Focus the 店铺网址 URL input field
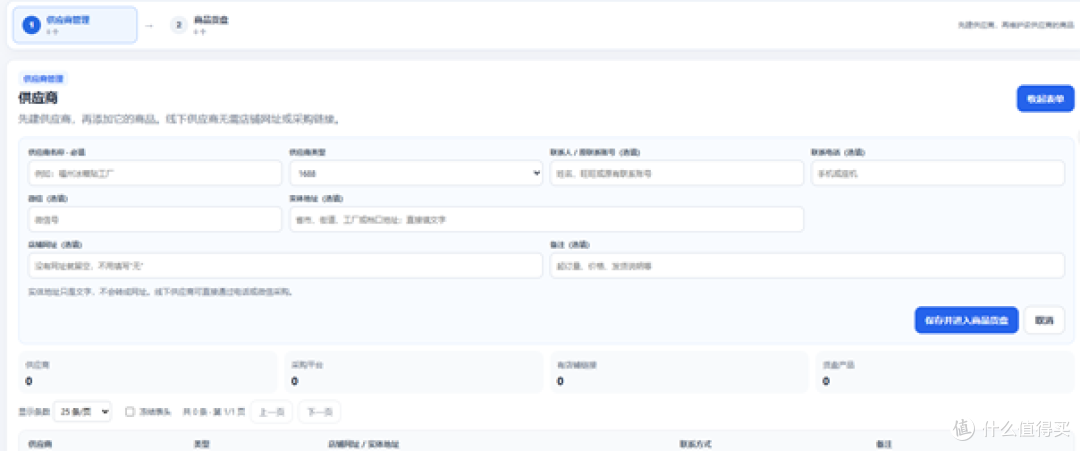The image size is (1080, 451). pos(285,266)
